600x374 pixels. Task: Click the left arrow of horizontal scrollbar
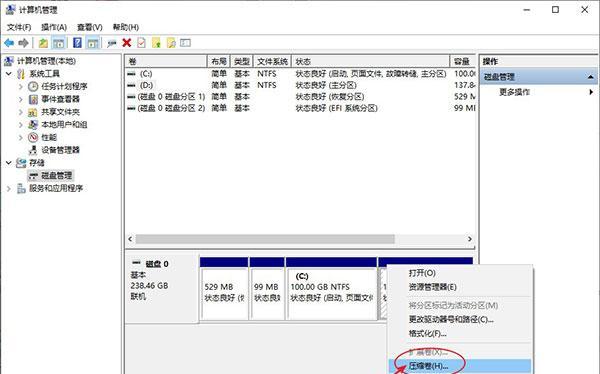click(130, 239)
